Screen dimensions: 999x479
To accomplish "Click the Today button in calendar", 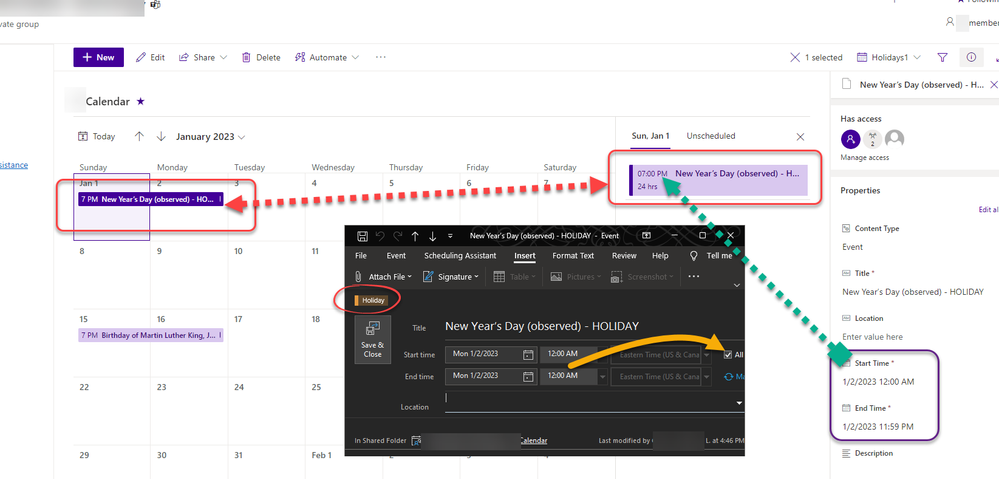I will tap(96, 136).
